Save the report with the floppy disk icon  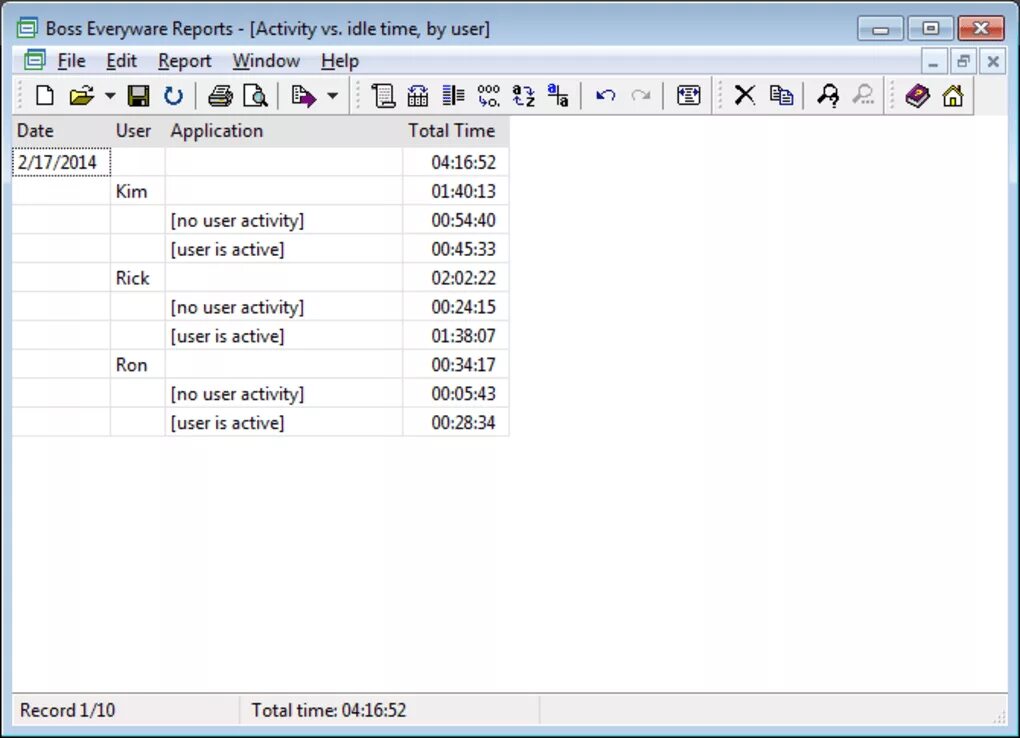point(138,96)
